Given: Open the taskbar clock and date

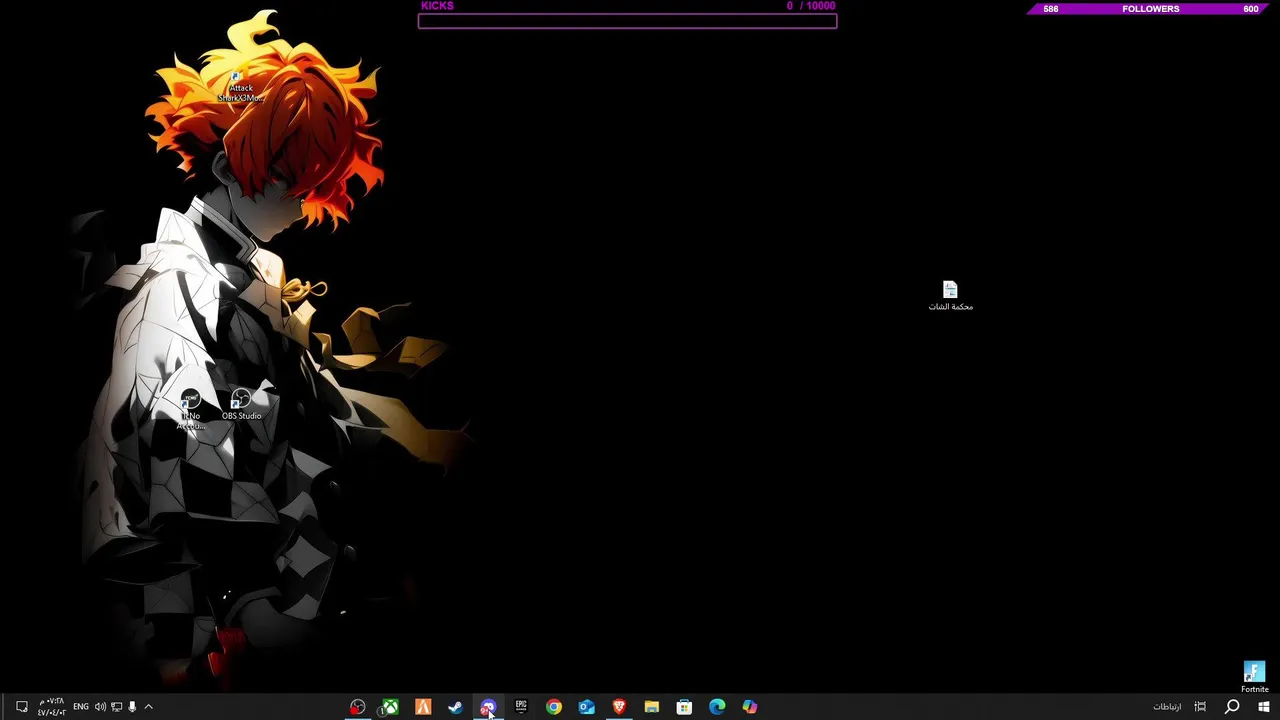Looking at the screenshot, I should pos(51,707).
